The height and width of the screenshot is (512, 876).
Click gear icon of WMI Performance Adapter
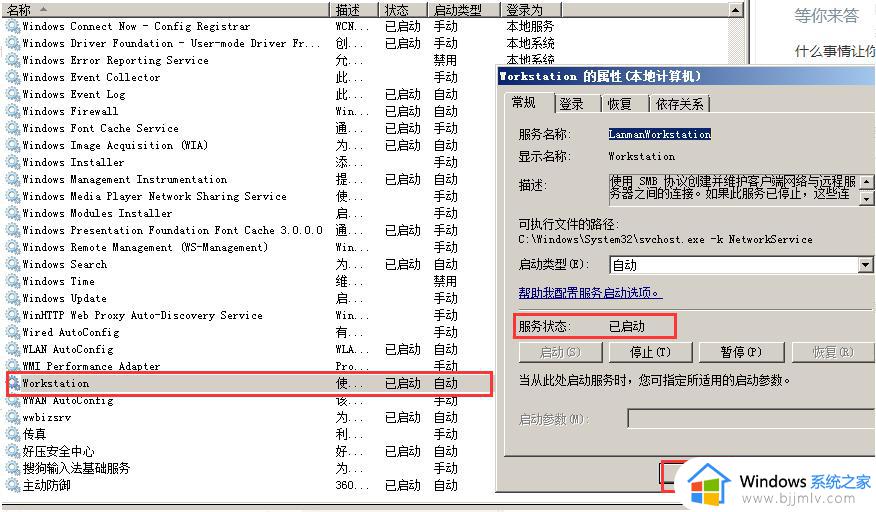(x=12, y=366)
